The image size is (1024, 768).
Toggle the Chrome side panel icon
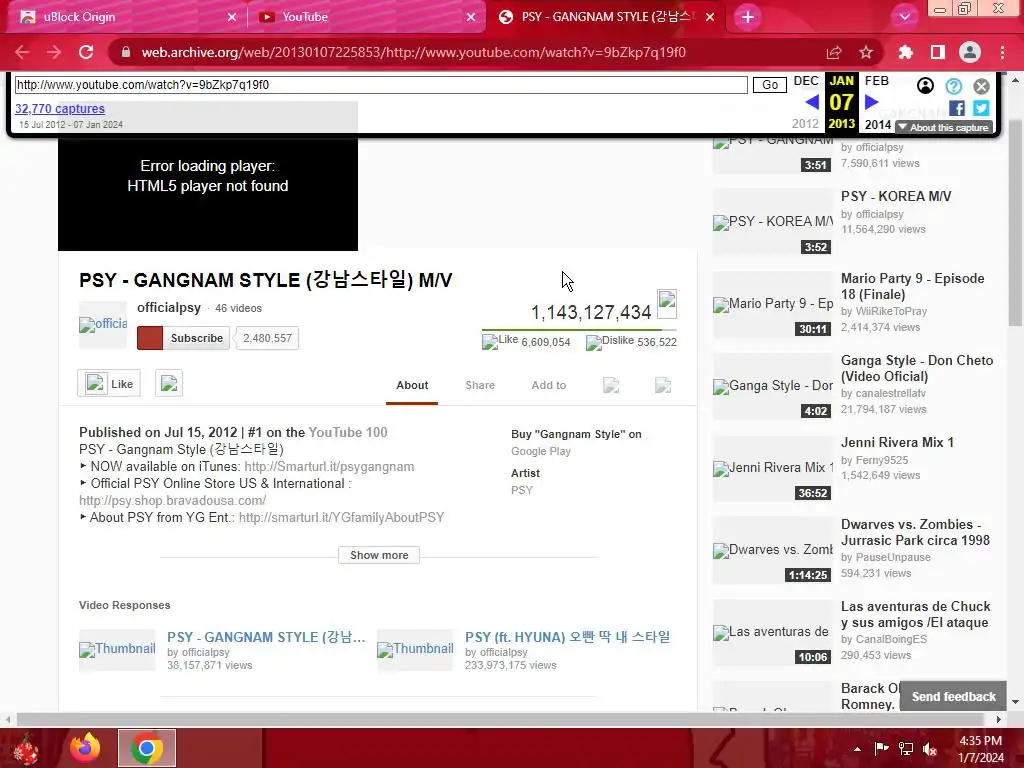click(938, 52)
